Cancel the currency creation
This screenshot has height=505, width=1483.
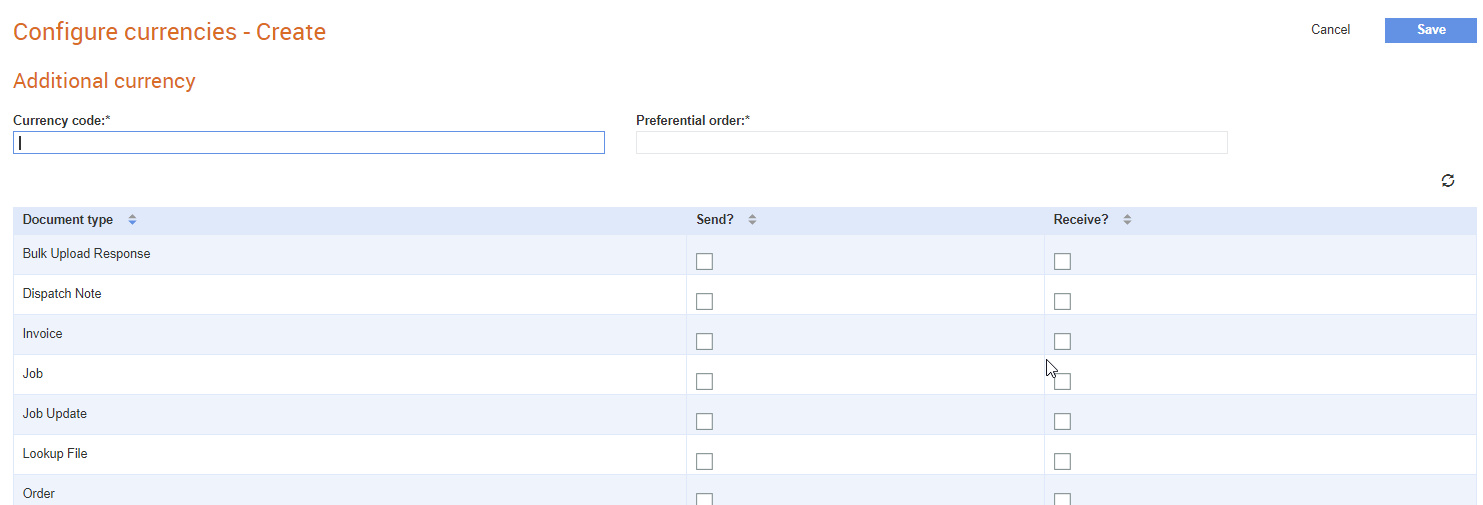1330,30
